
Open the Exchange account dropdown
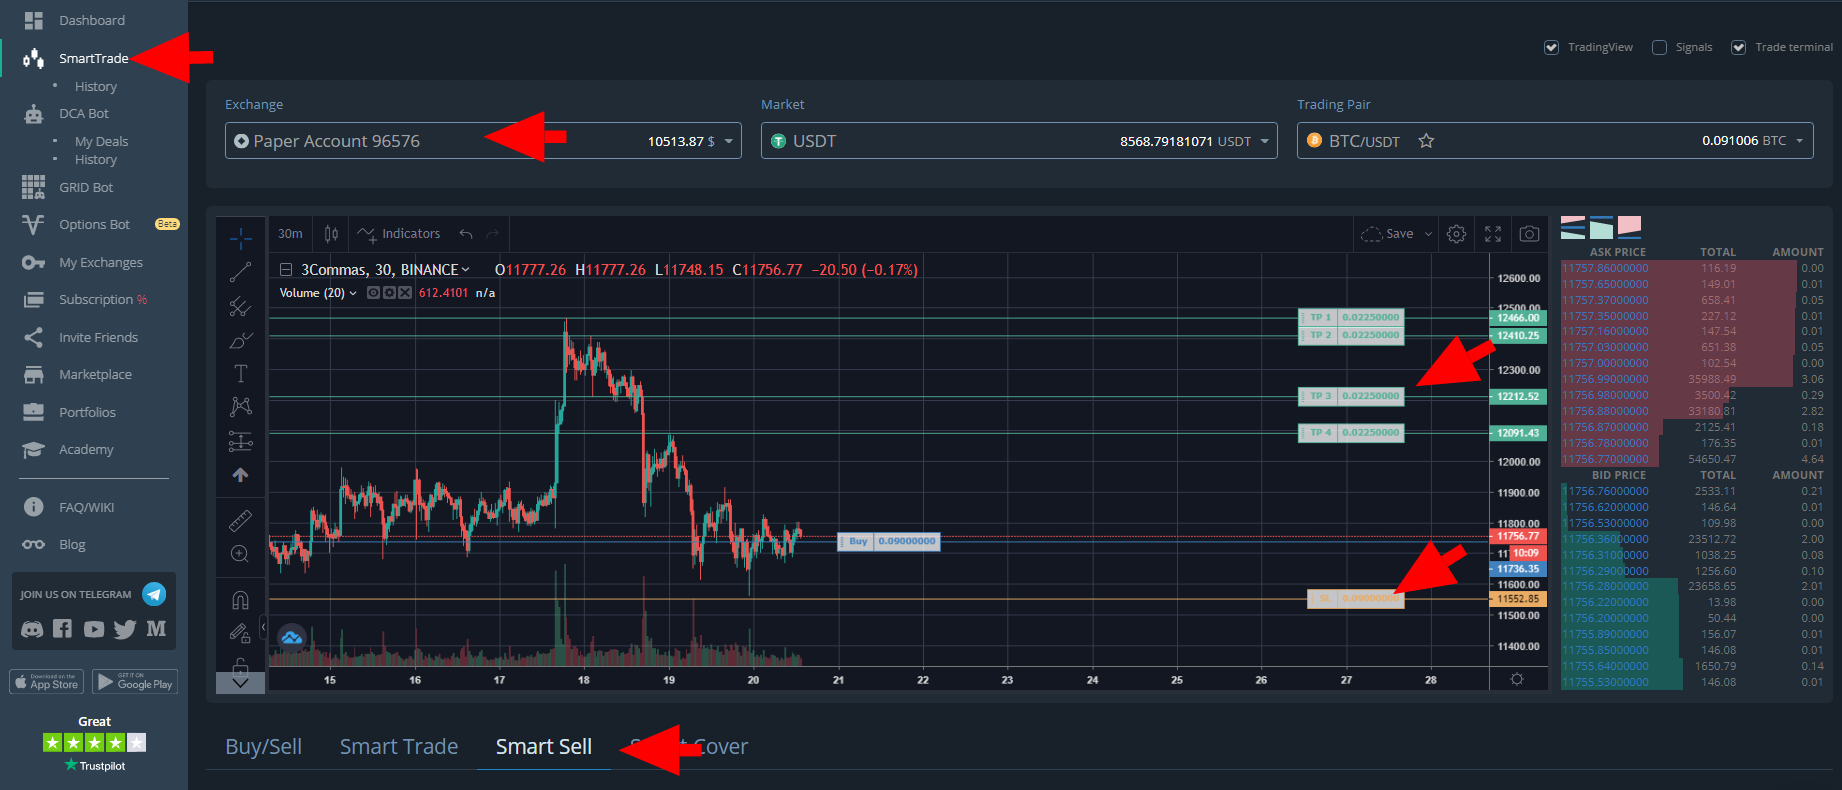pyautogui.click(x=483, y=141)
